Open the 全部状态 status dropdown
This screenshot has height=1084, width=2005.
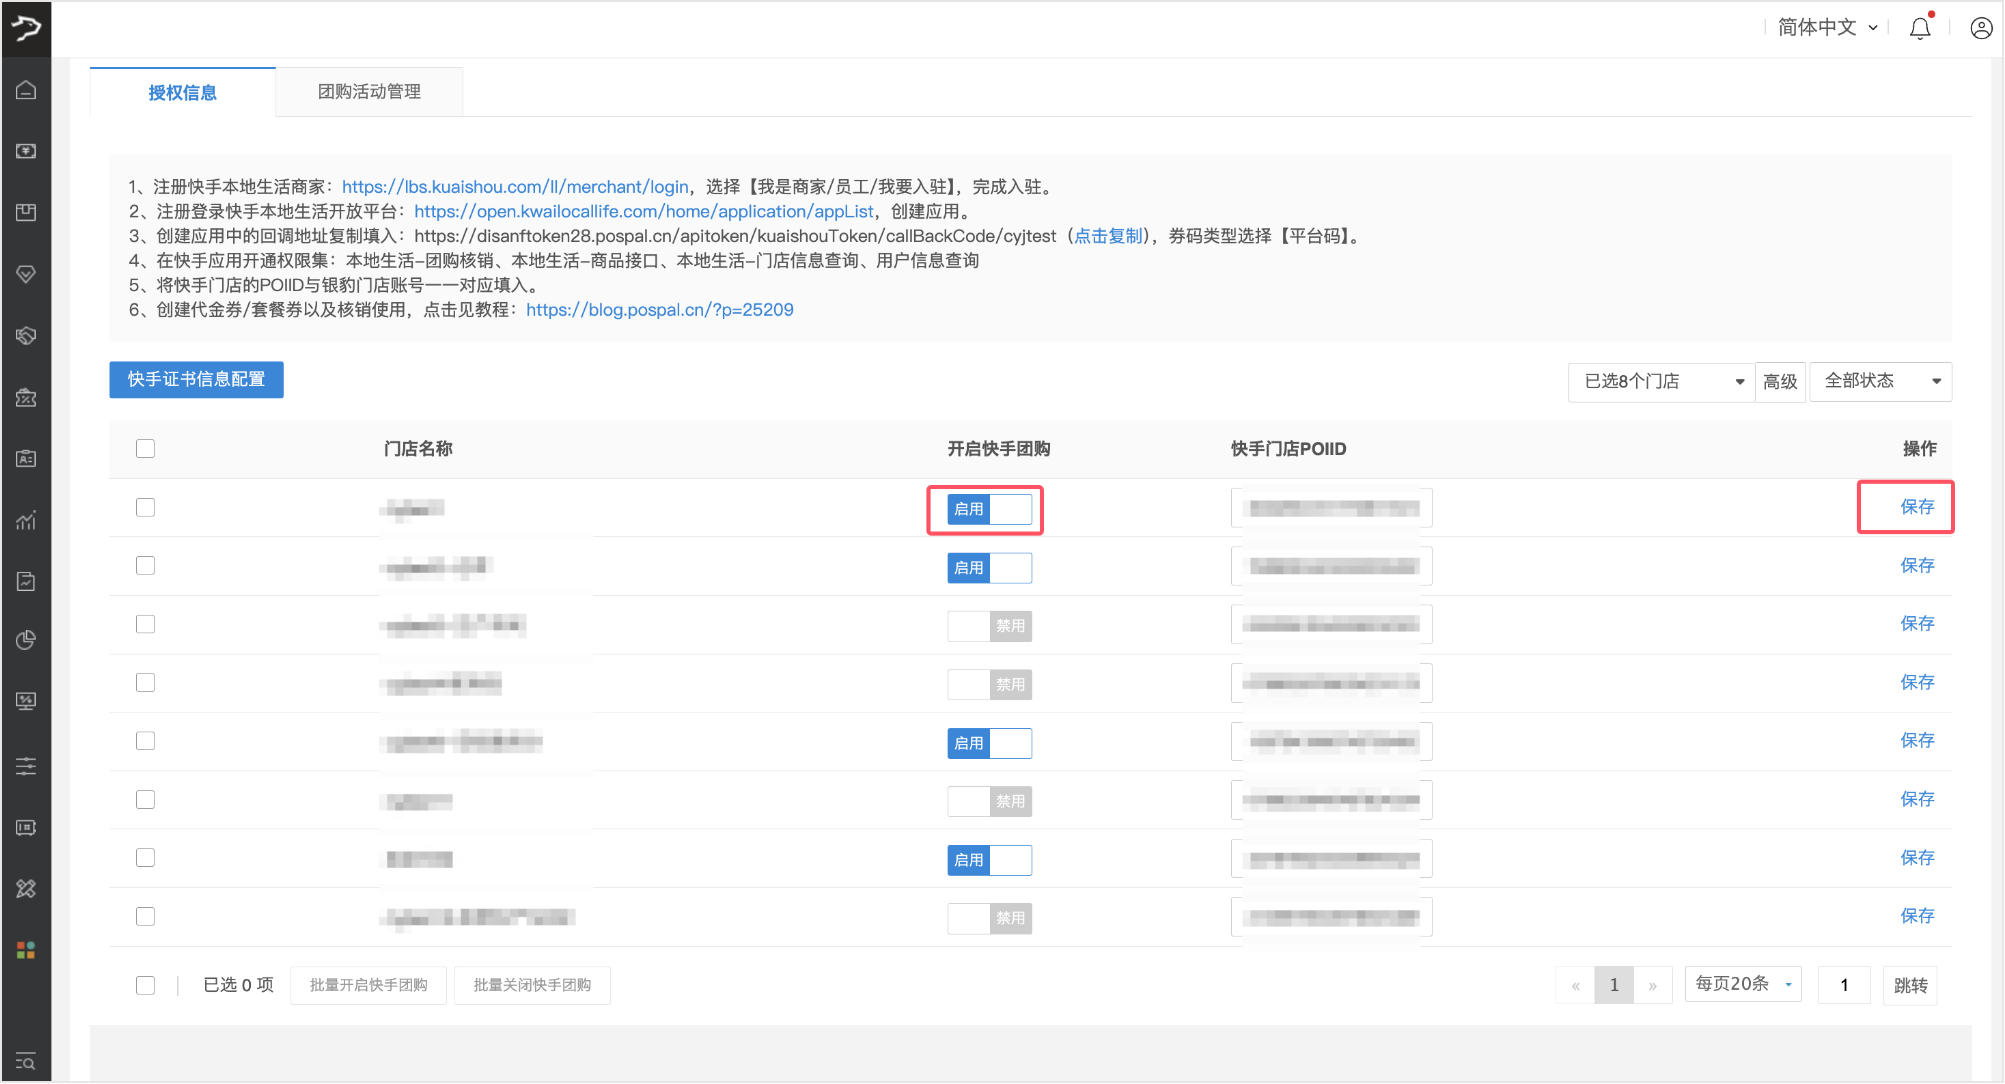1880,381
